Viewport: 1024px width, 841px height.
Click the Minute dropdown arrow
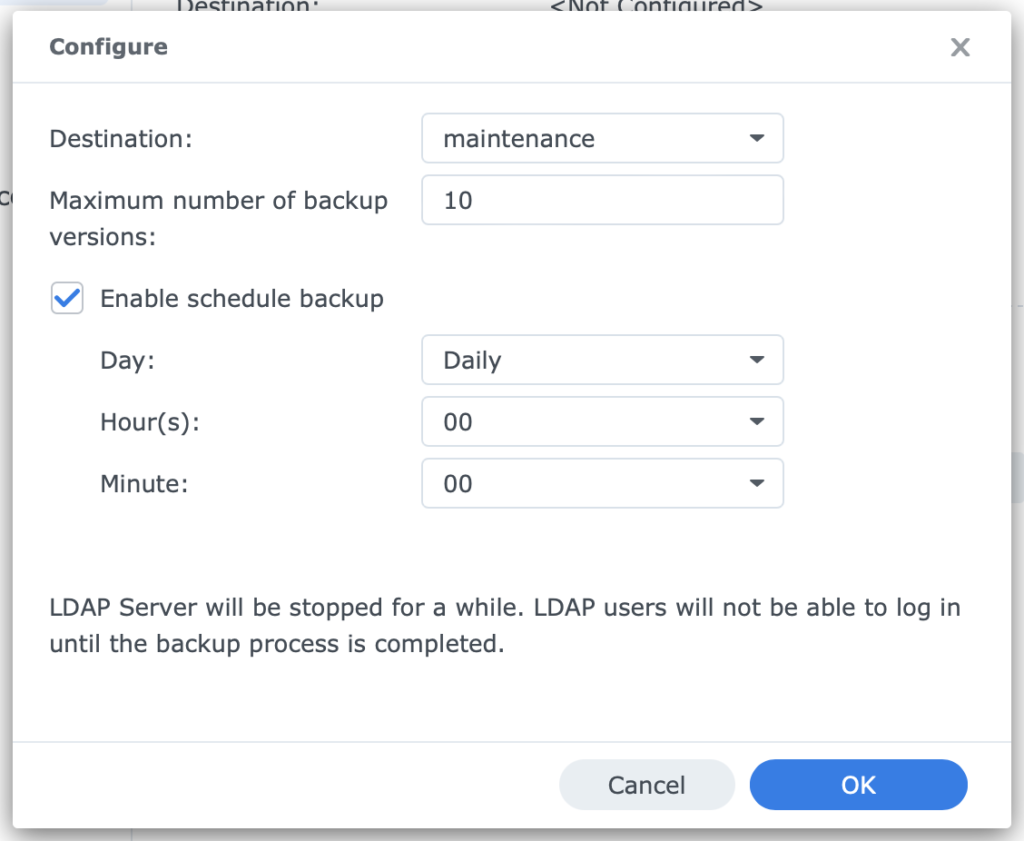point(759,484)
